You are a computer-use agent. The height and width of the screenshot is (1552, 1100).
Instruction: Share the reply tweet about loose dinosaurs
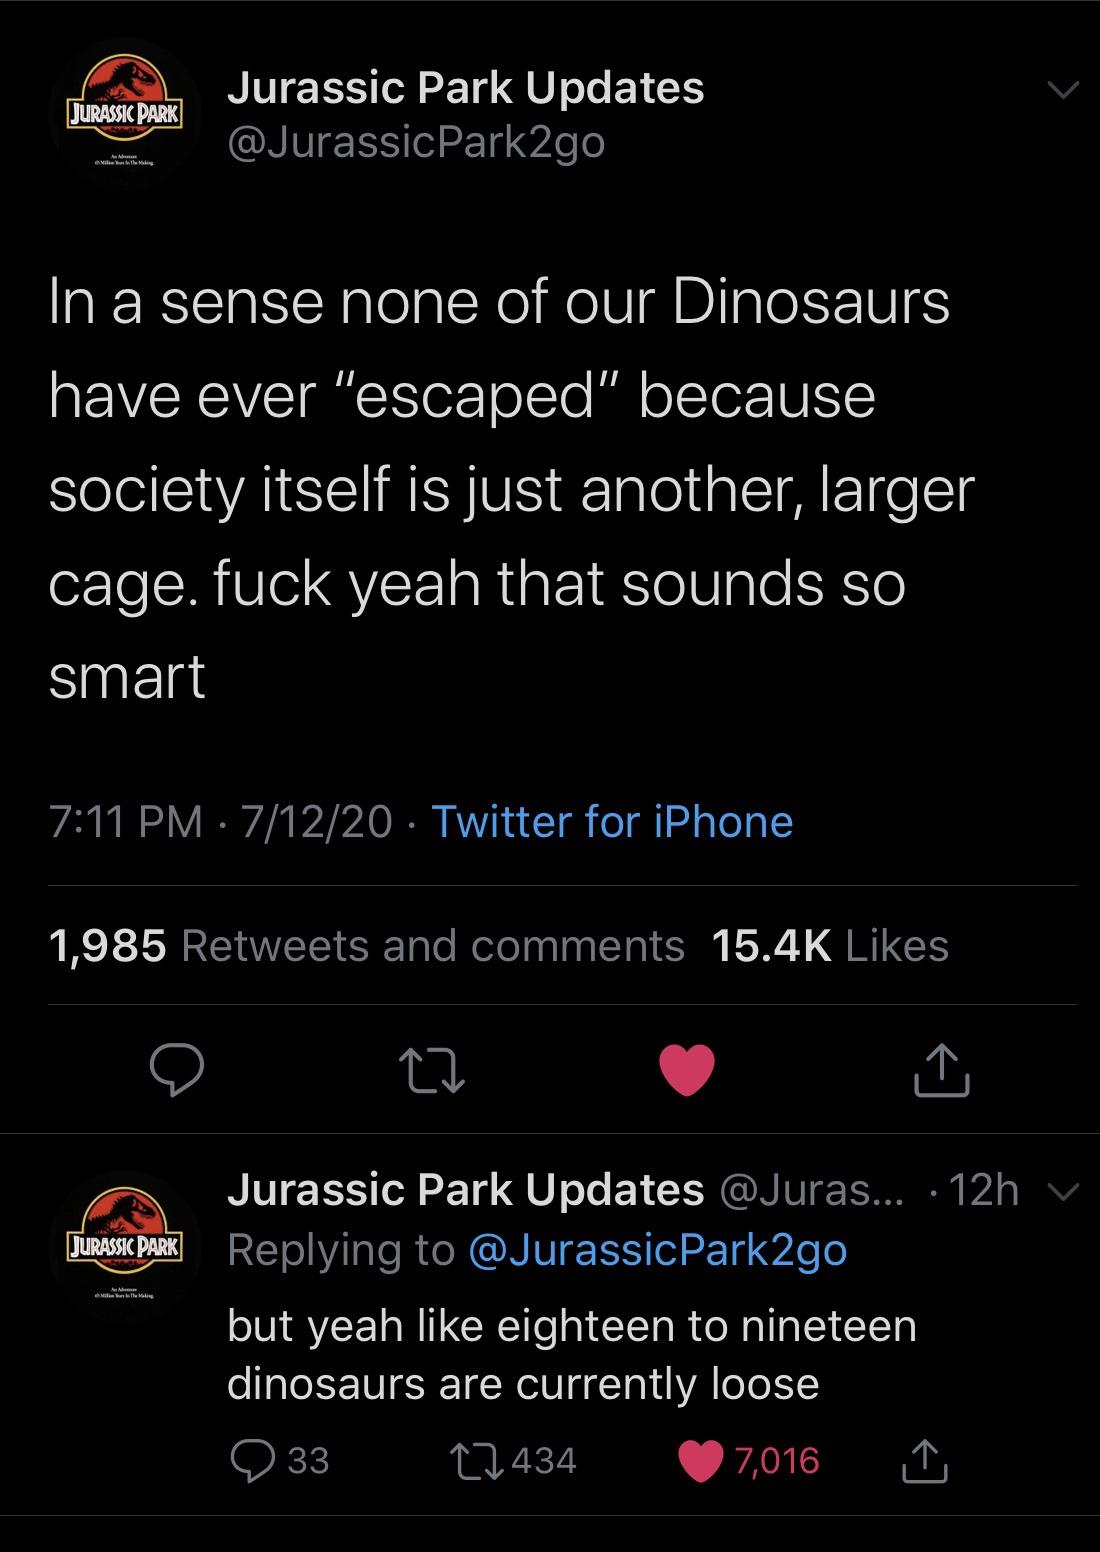pos(925,1460)
